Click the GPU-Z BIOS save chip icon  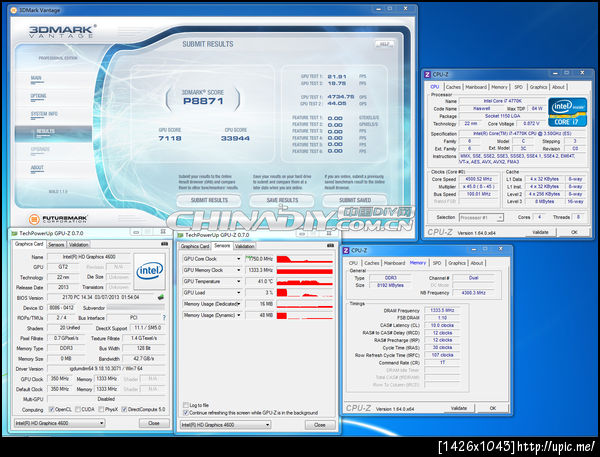pos(161,297)
